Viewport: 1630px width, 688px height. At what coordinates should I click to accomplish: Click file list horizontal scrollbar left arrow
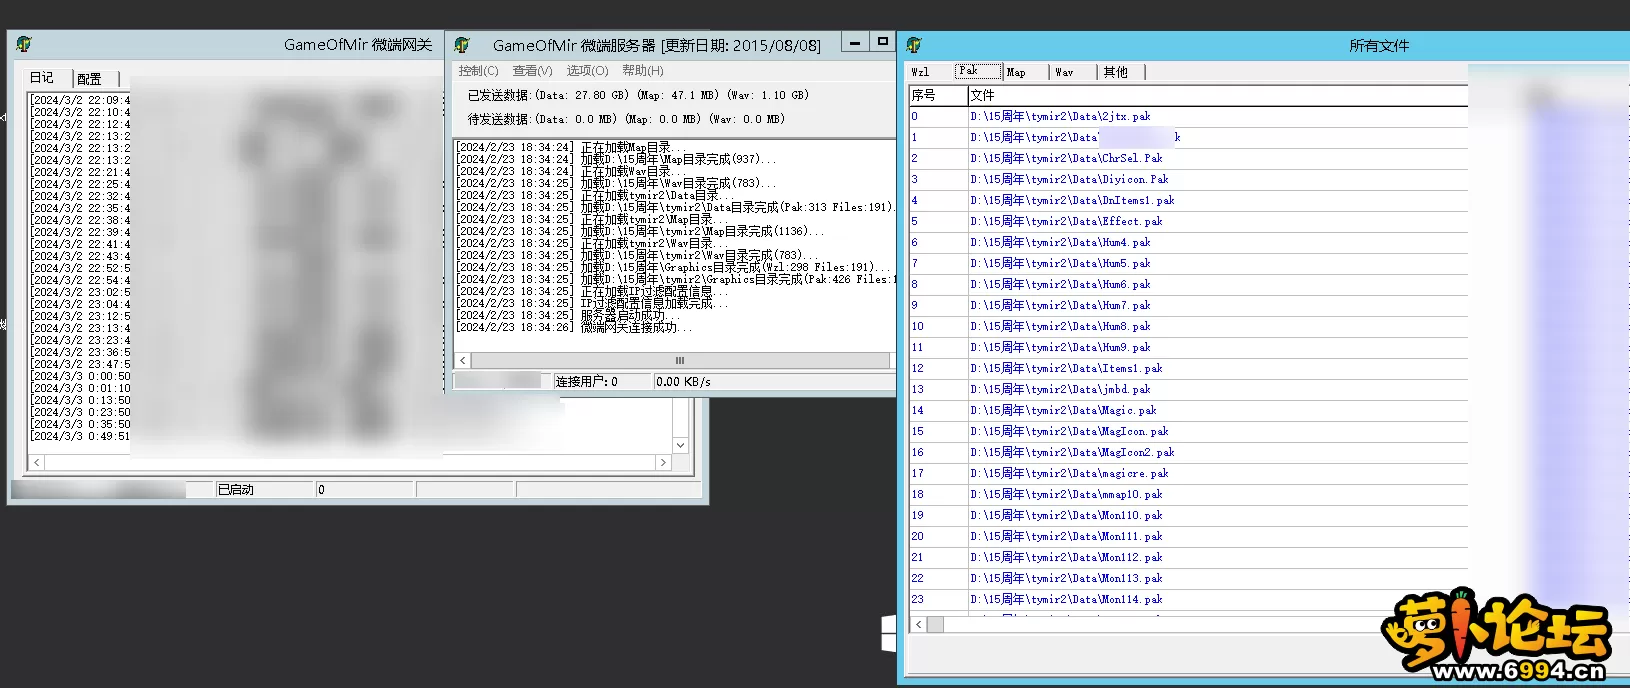tap(919, 624)
